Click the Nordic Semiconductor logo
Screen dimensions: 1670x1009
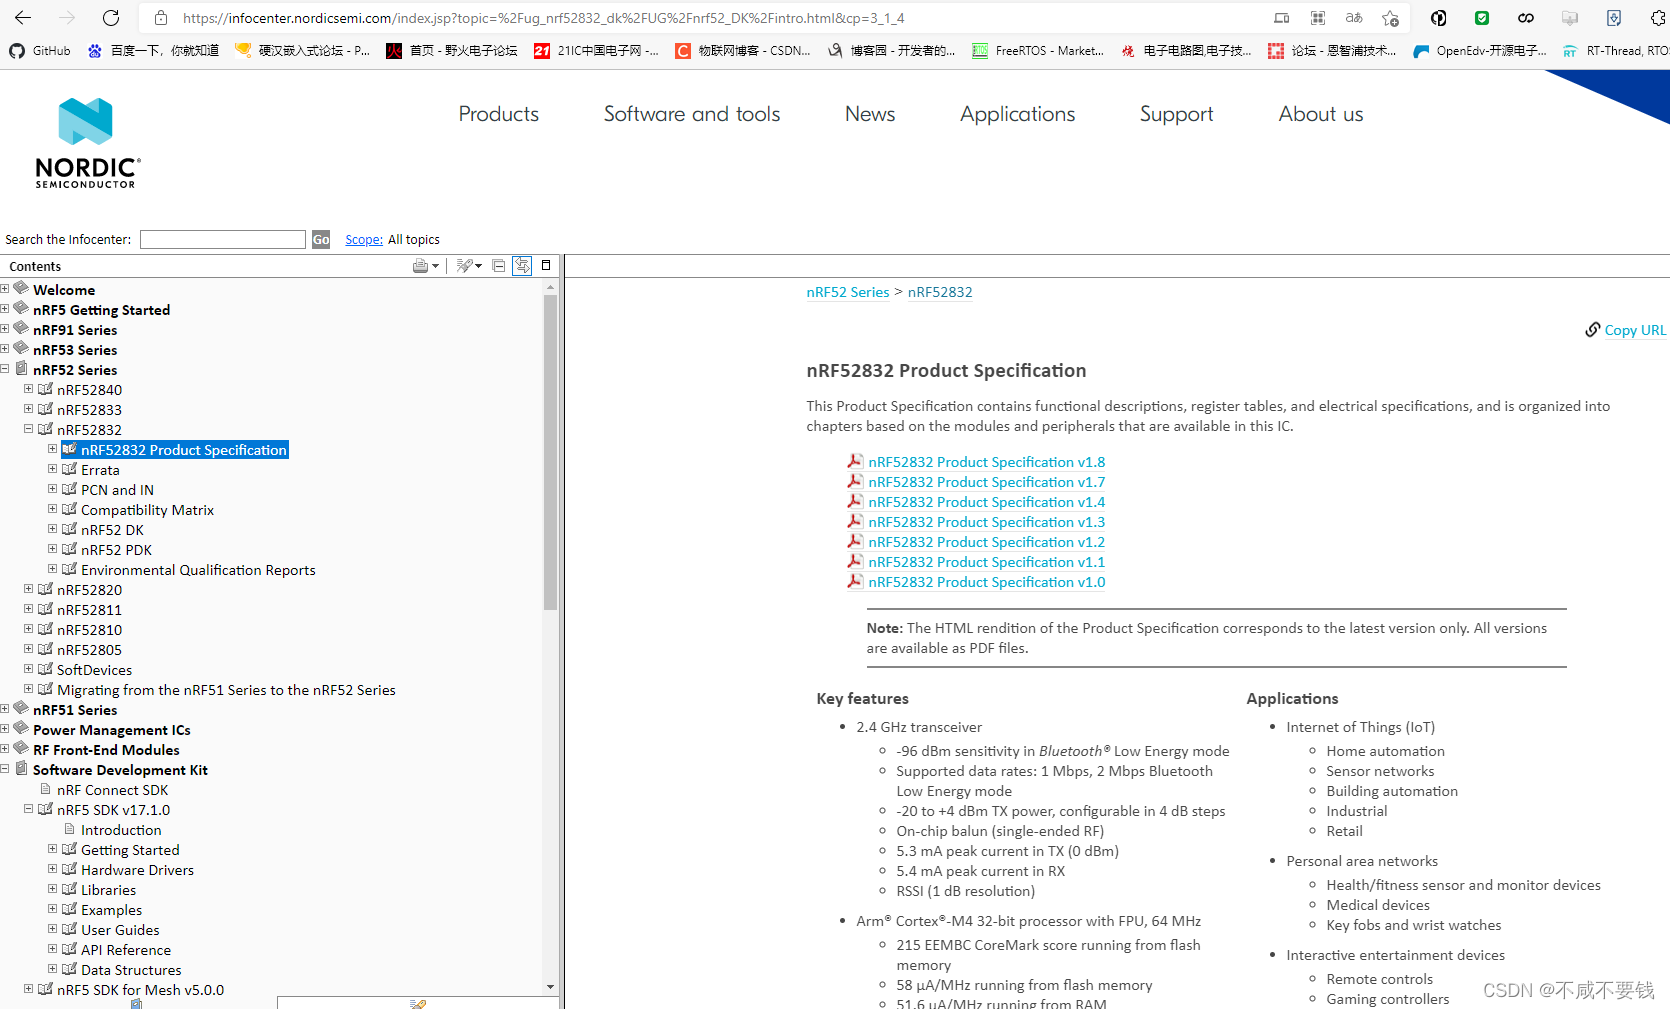tap(87, 143)
